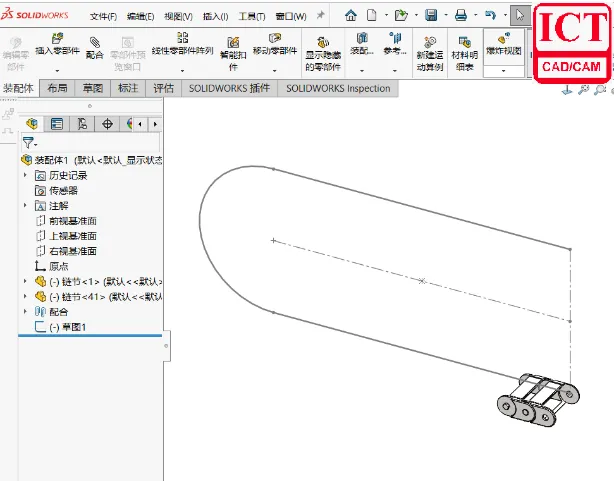Viewport: 614px width, 481px height.
Task: Open the 编辑(E) menu
Action: tap(140, 16)
